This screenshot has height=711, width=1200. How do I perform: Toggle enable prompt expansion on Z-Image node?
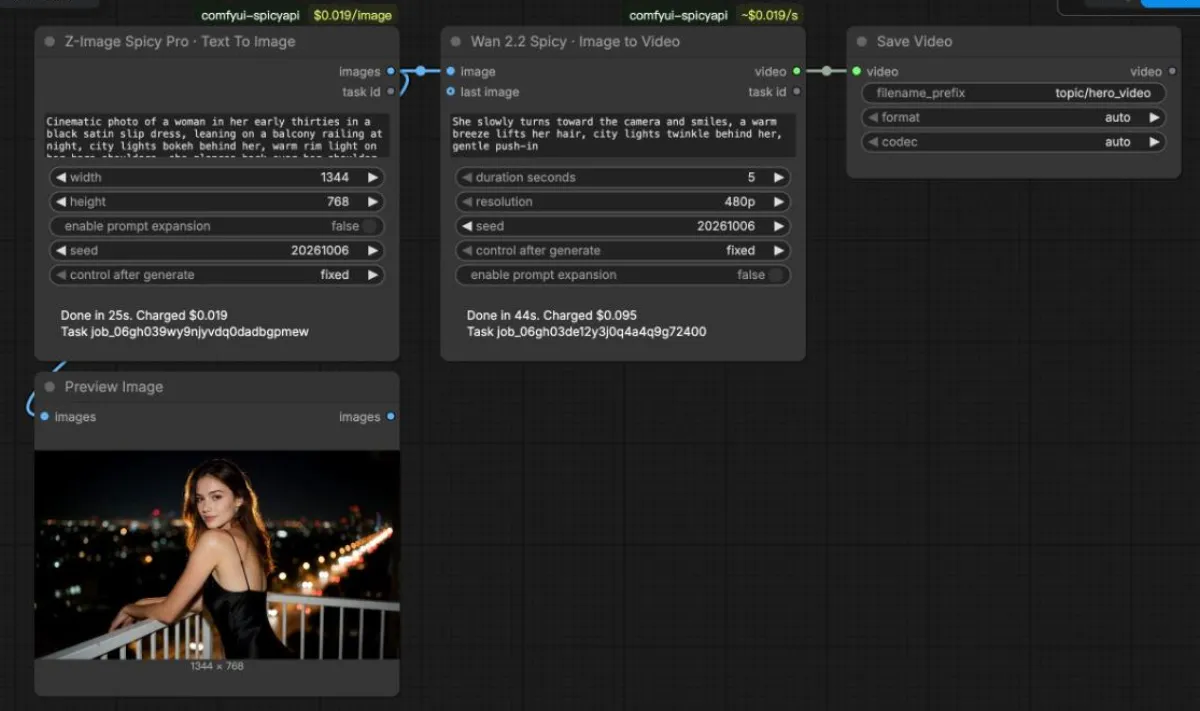pyautogui.click(x=370, y=226)
